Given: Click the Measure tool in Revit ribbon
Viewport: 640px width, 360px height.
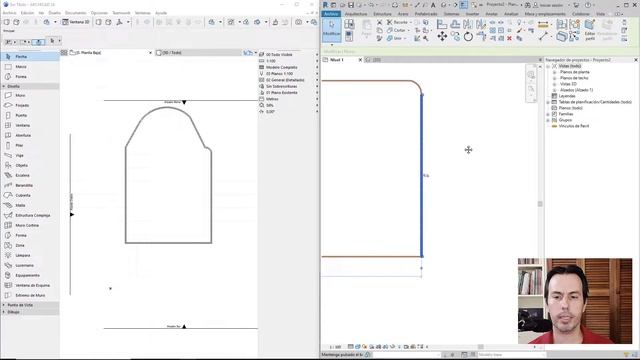Looking at the screenshot, I should (x=543, y=25).
